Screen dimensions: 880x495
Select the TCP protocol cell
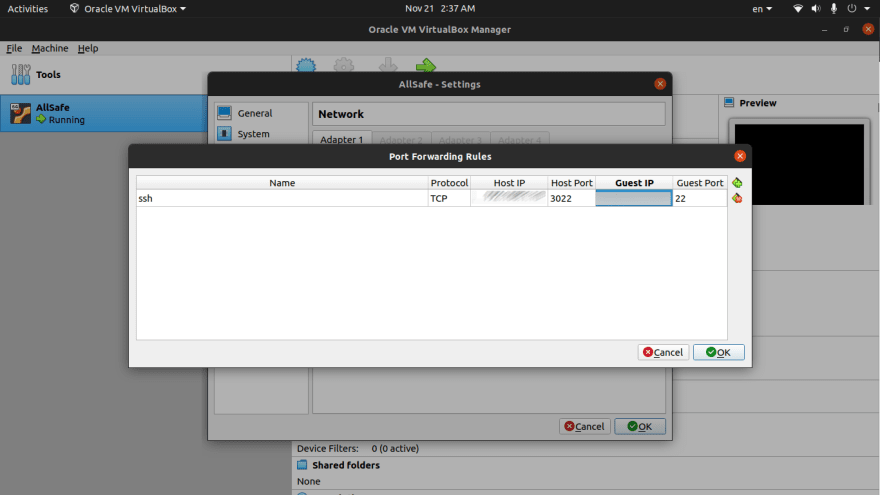pyautogui.click(x=449, y=198)
